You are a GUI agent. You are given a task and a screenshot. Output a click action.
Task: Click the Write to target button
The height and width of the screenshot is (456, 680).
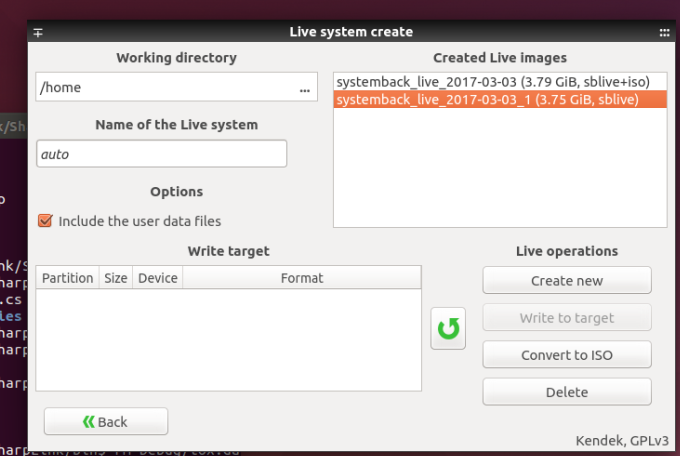click(567, 318)
